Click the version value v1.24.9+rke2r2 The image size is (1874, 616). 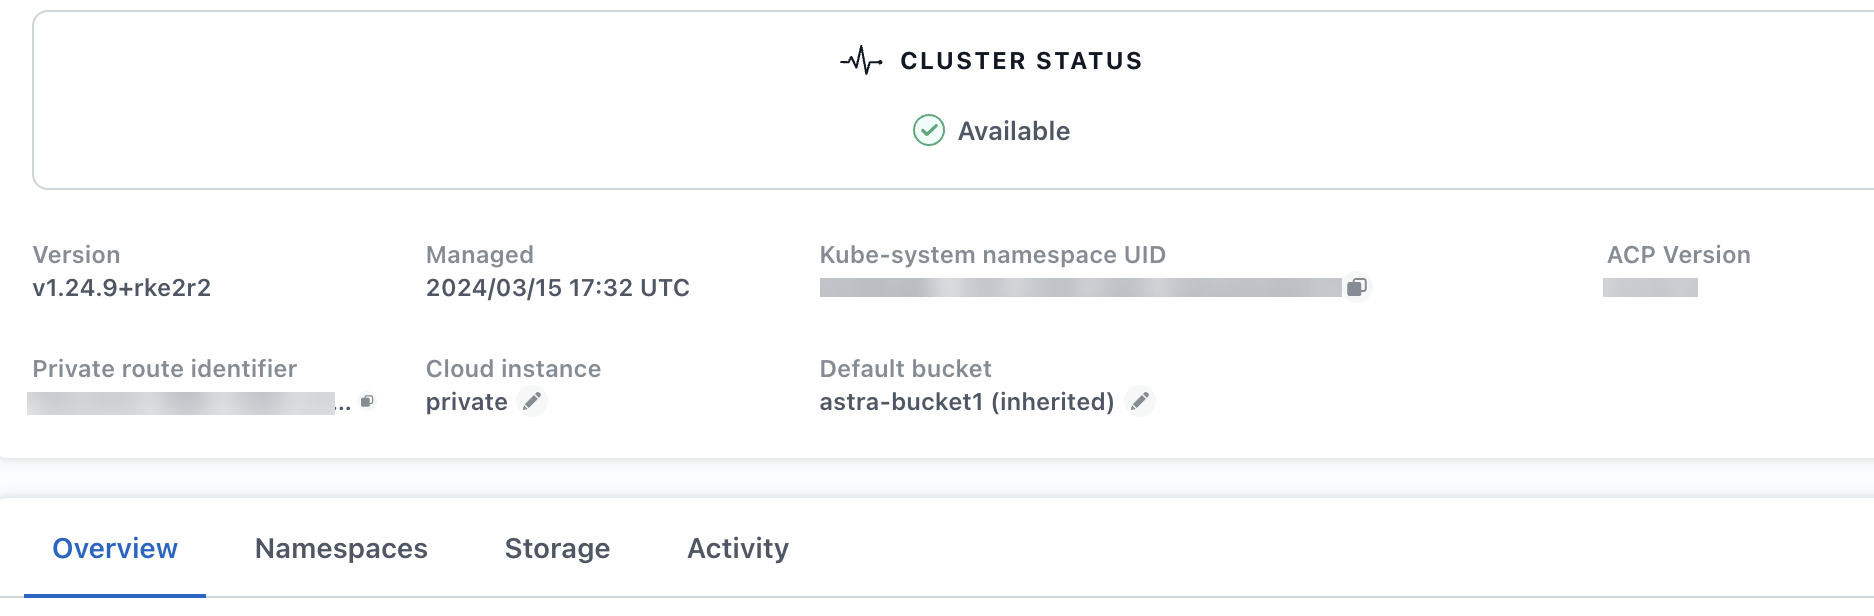click(x=122, y=288)
